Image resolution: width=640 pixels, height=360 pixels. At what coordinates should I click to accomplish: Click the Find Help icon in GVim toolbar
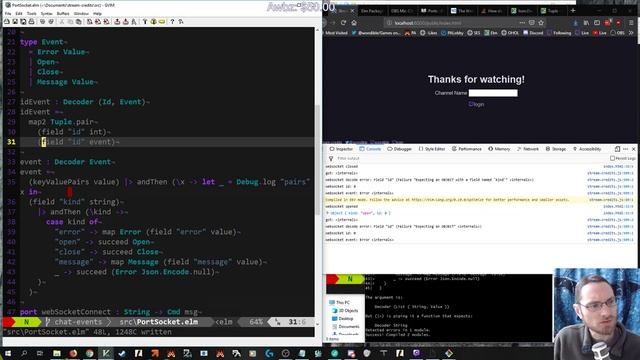click(180, 22)
